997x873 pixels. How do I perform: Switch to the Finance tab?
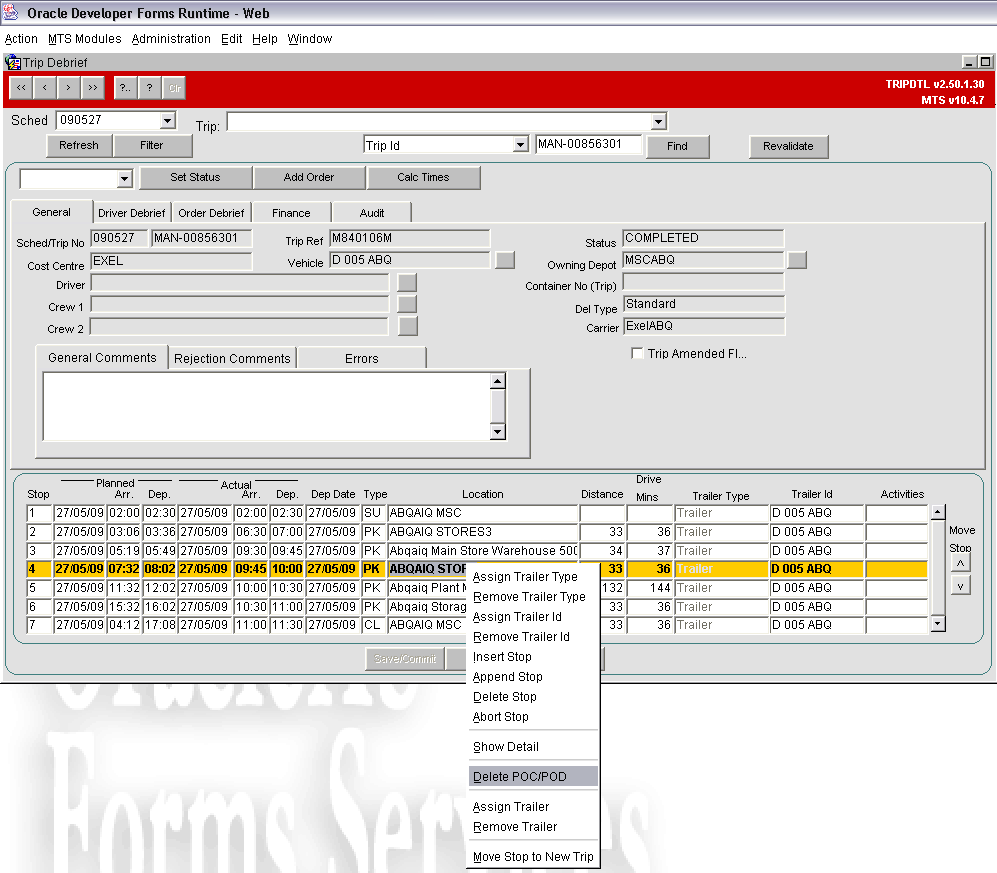click(291, 213)
